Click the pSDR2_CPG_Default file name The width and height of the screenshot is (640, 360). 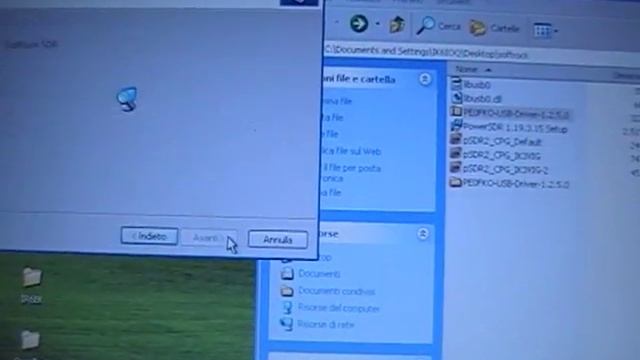[x=502, y=141]
